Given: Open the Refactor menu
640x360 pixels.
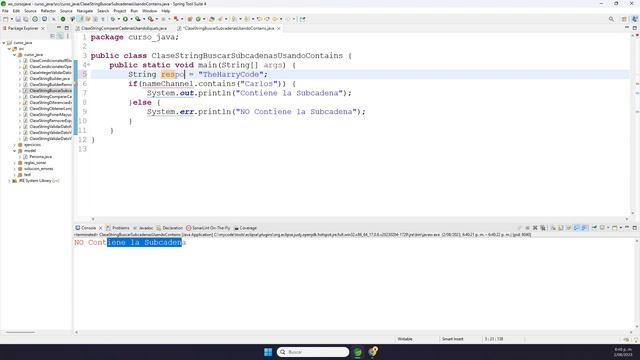Looking at the screenshot, I should (x=48, y=11).
